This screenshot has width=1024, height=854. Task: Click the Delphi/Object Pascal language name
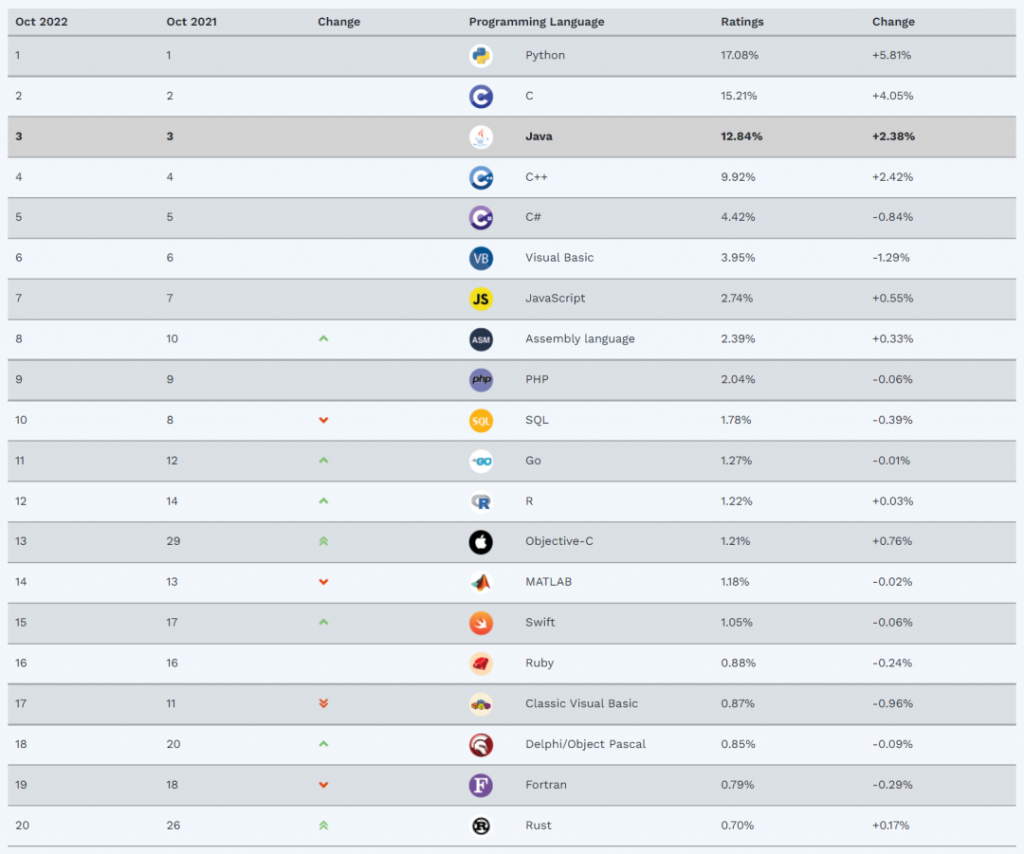tap(585, 744)
